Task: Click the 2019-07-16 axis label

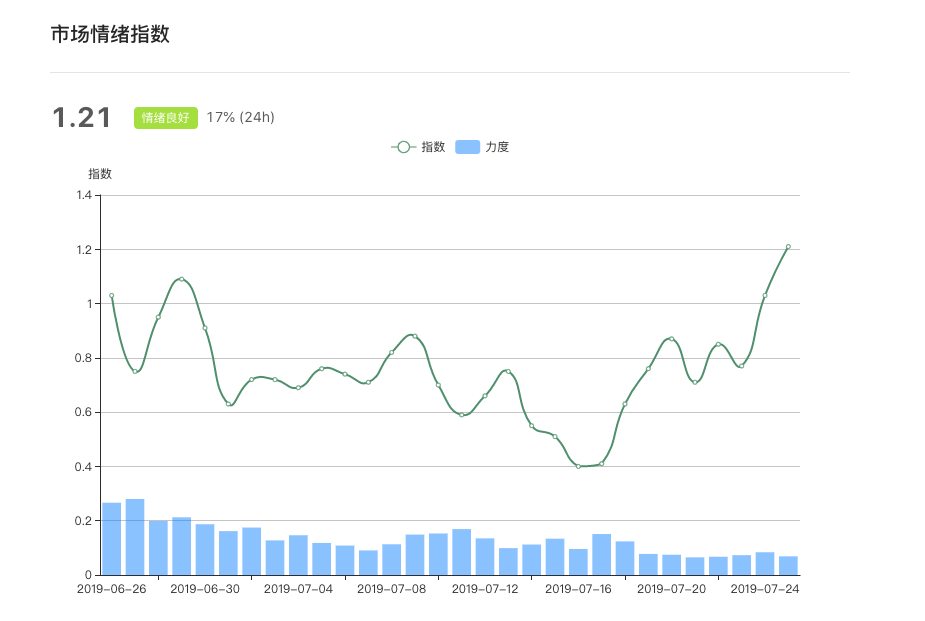Action: [578, 589]
